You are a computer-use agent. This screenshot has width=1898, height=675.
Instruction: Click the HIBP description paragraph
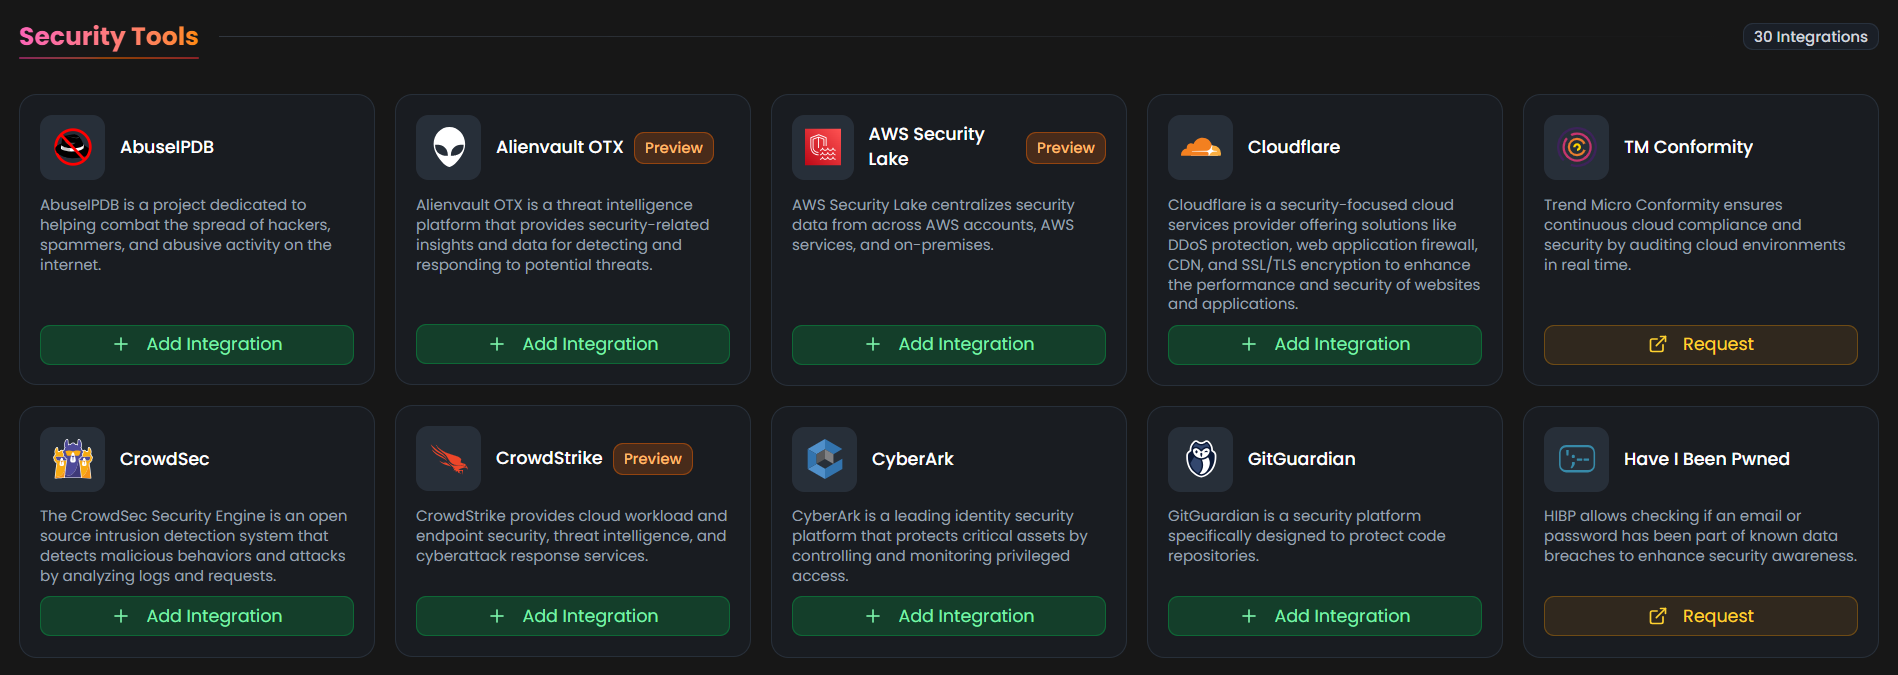(x=1700, y=536)
